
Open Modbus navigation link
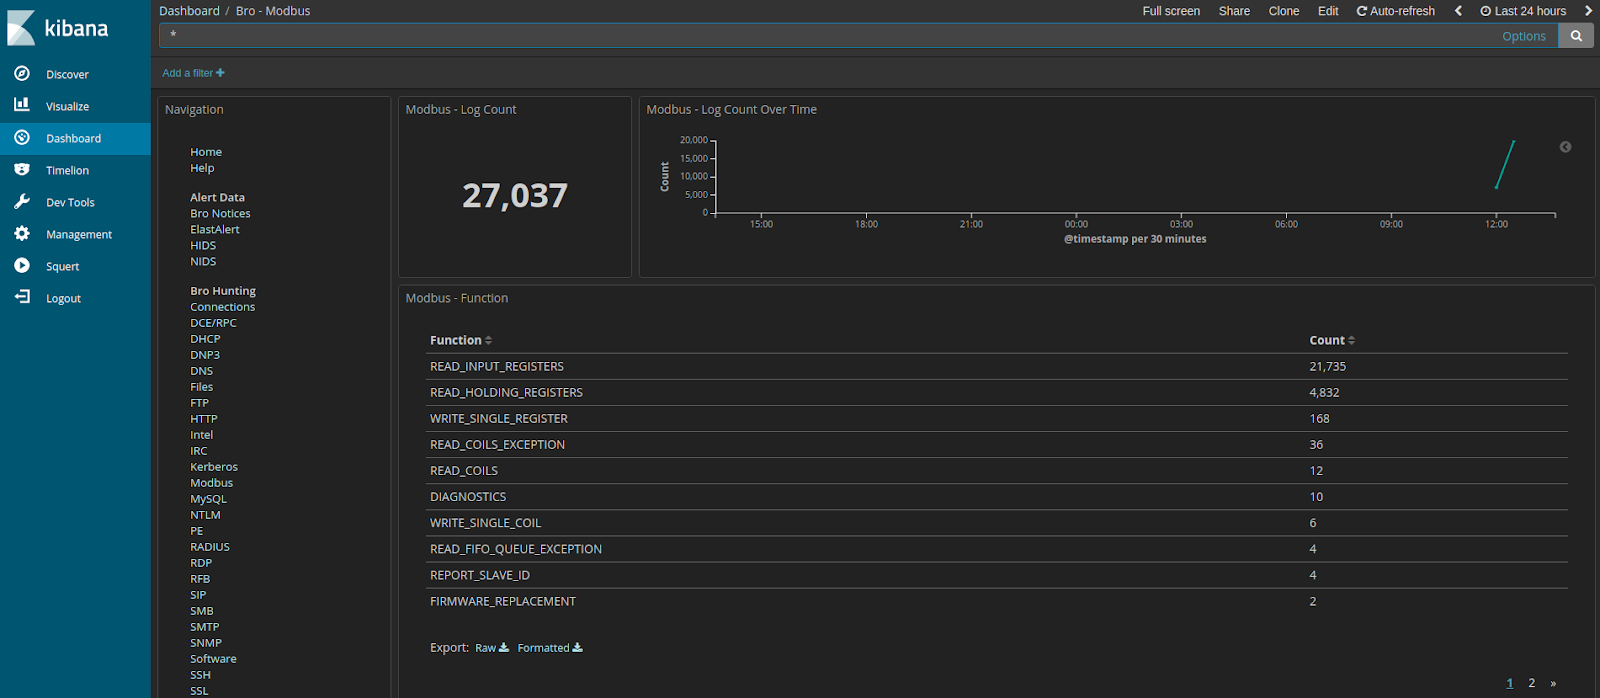(x=211, y=483)
